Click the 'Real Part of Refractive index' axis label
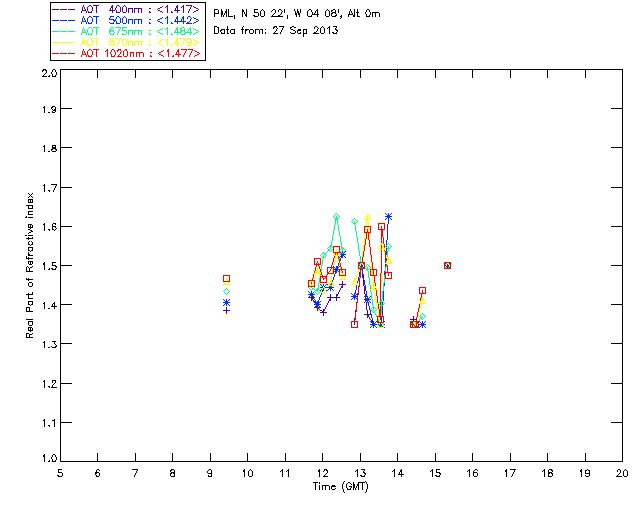 (29, 266)
